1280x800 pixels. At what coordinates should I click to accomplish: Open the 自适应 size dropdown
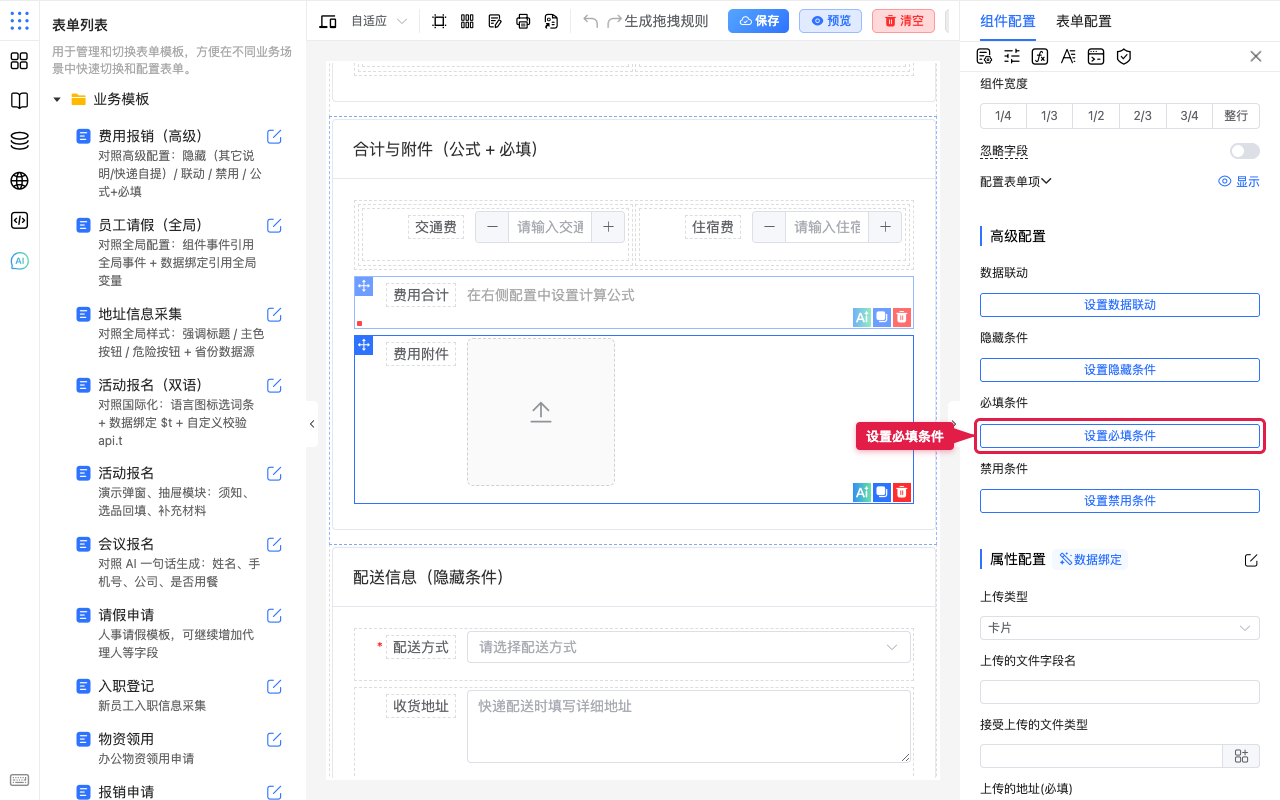coord(379,21)
